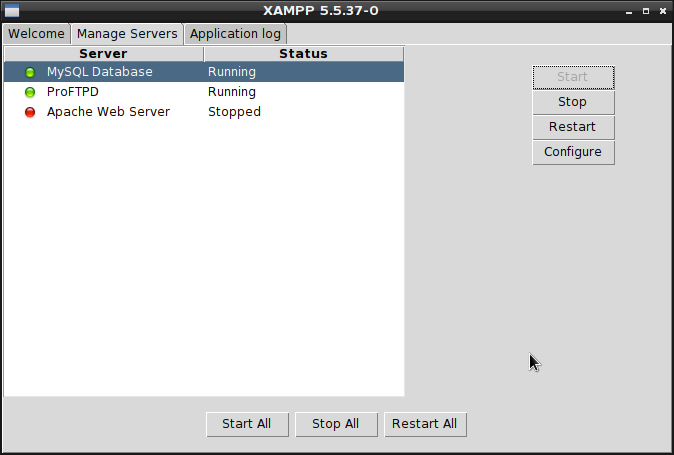Stop all servers with Stop All

(x=336, y=424)
